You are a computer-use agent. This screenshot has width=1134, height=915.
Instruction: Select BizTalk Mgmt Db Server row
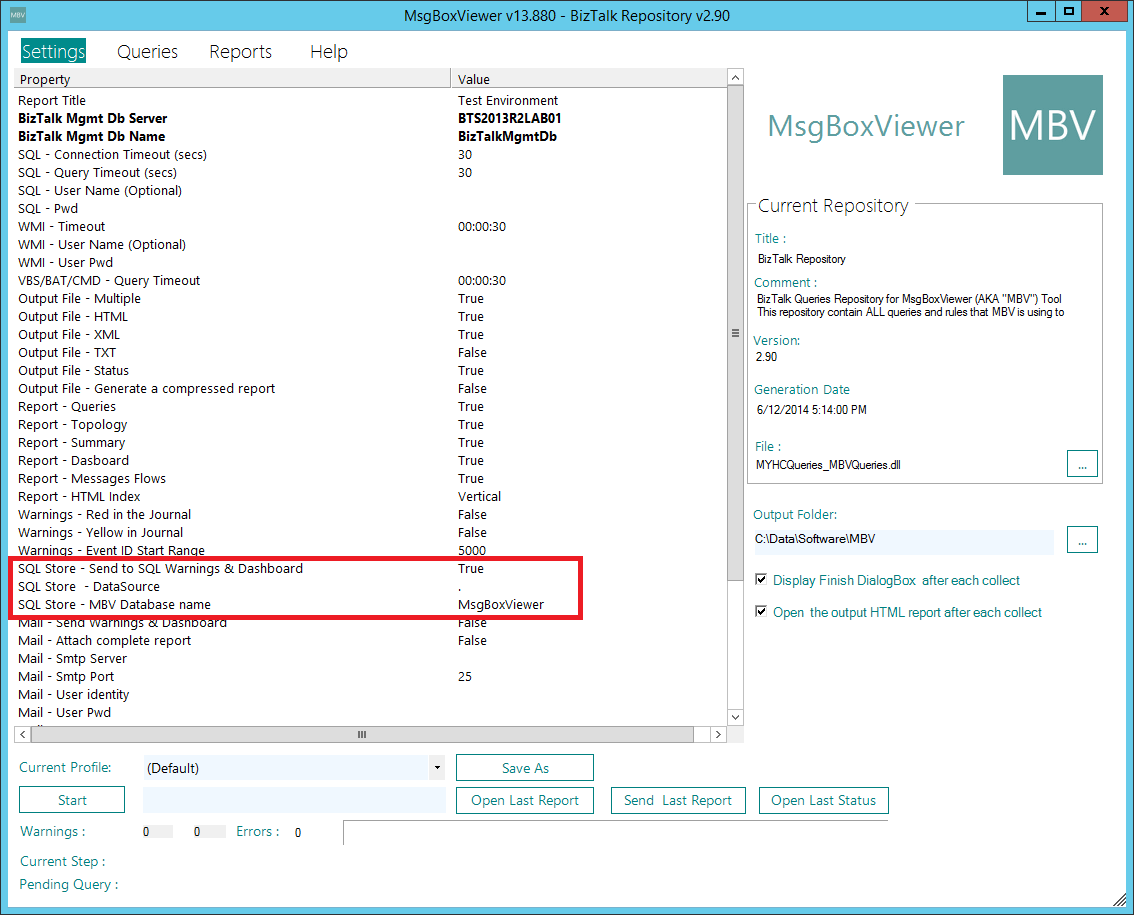(x=370, y=119)
